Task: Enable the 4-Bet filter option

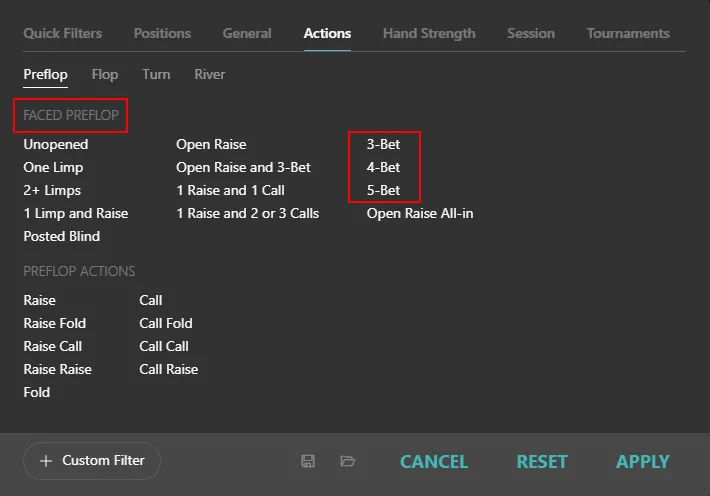Action: [x=383, y=167]
